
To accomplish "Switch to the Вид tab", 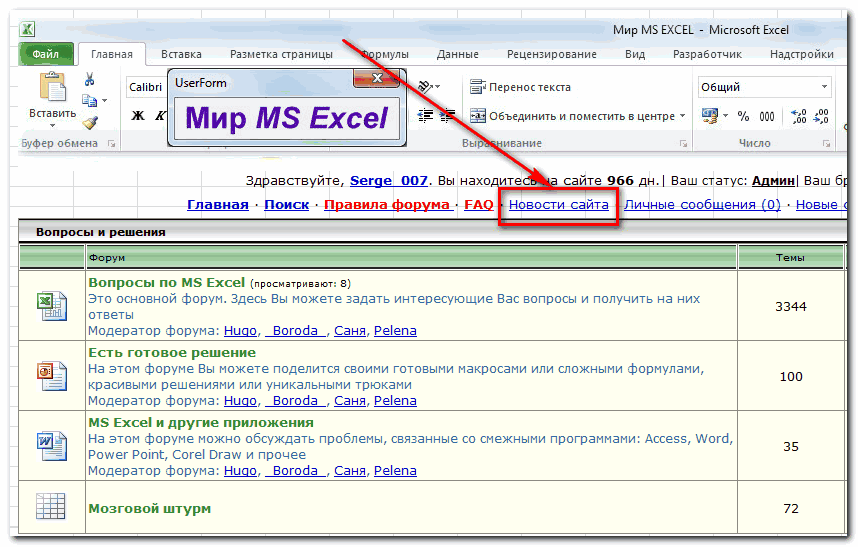I will pos(635,54).
